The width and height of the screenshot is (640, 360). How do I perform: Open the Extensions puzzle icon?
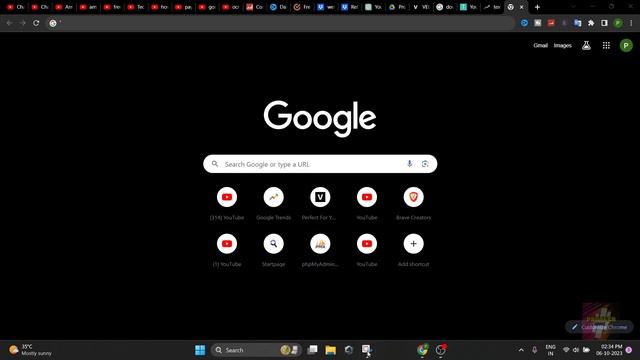[591, 23]
